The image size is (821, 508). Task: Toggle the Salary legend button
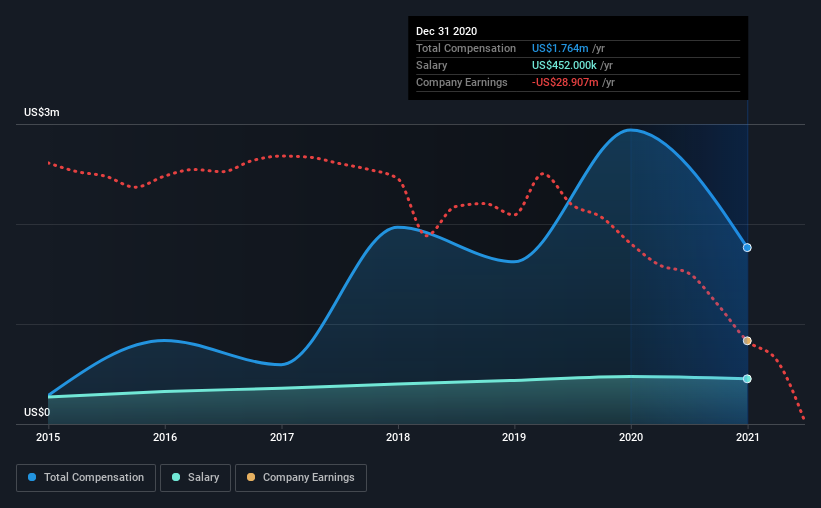(x=195, y=478)
